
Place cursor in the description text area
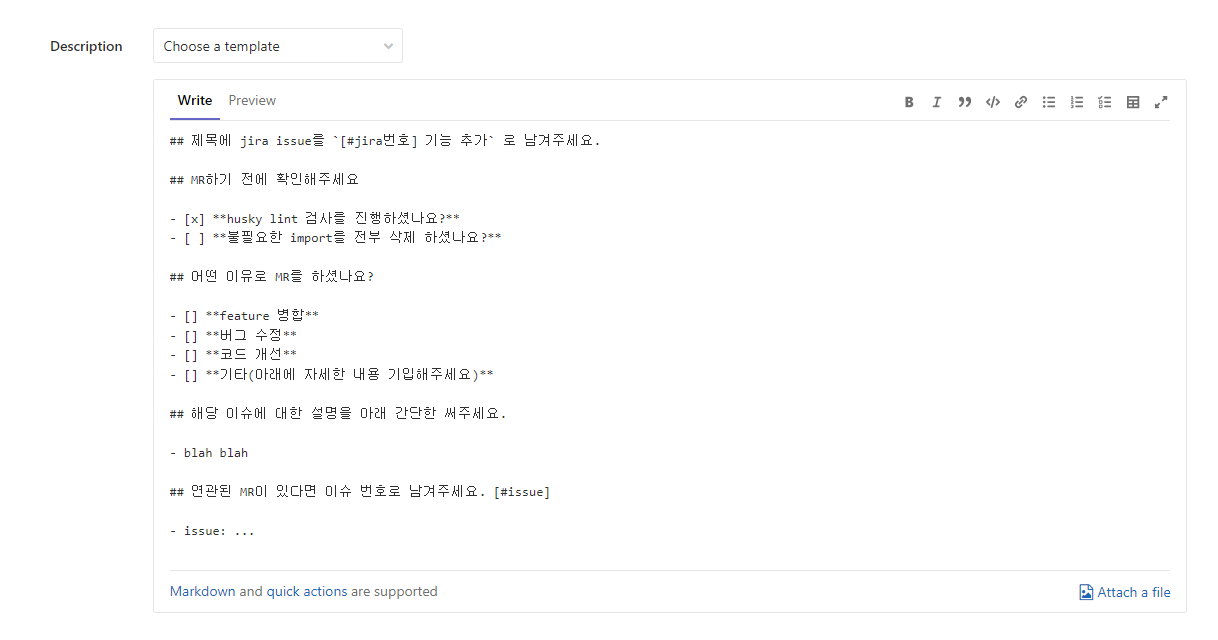tap(670, 340)
